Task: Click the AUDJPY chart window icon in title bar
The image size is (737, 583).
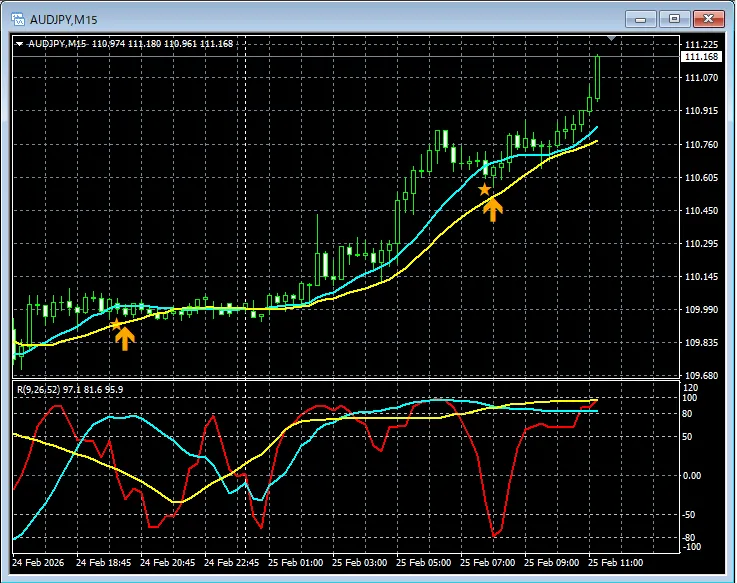Action: pos(18,19)
